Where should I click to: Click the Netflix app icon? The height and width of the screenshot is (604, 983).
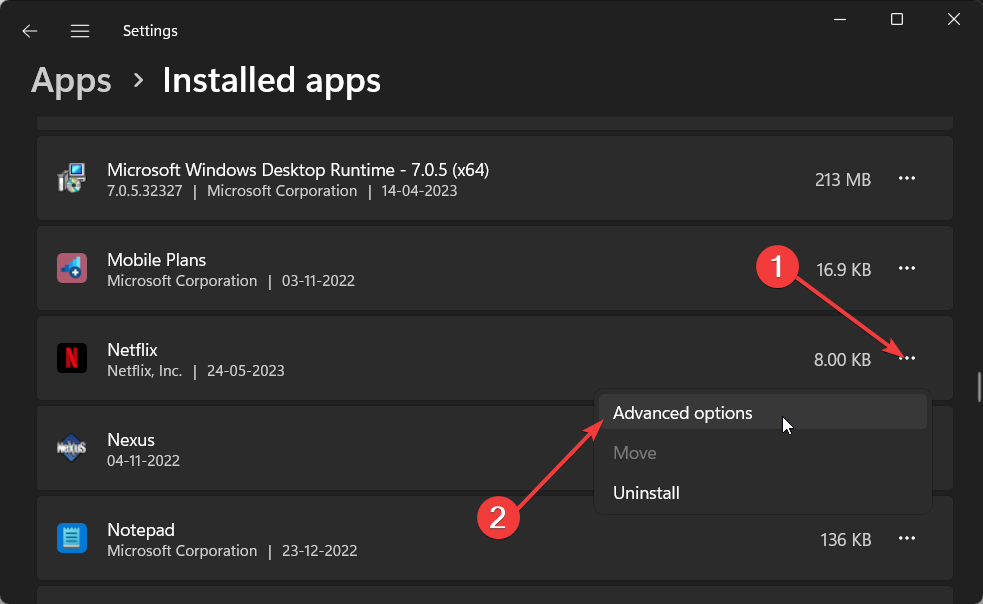[x=71, y=358]
